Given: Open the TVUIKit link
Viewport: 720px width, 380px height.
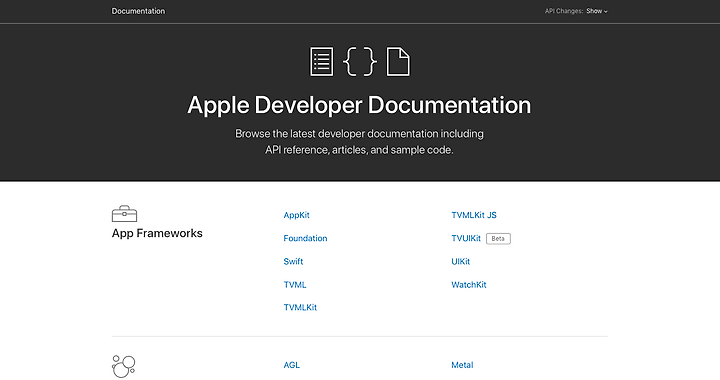Looking at the screenshot, I should [466, 238].
